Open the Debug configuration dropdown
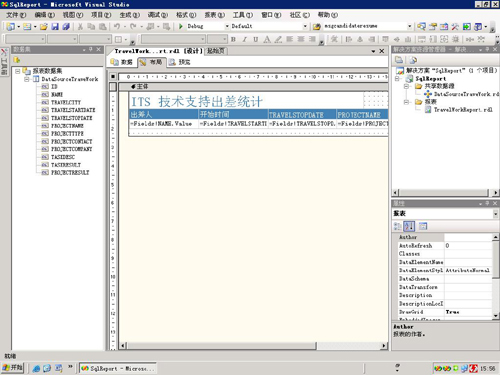The image size is (500, 375). point(227,26)
